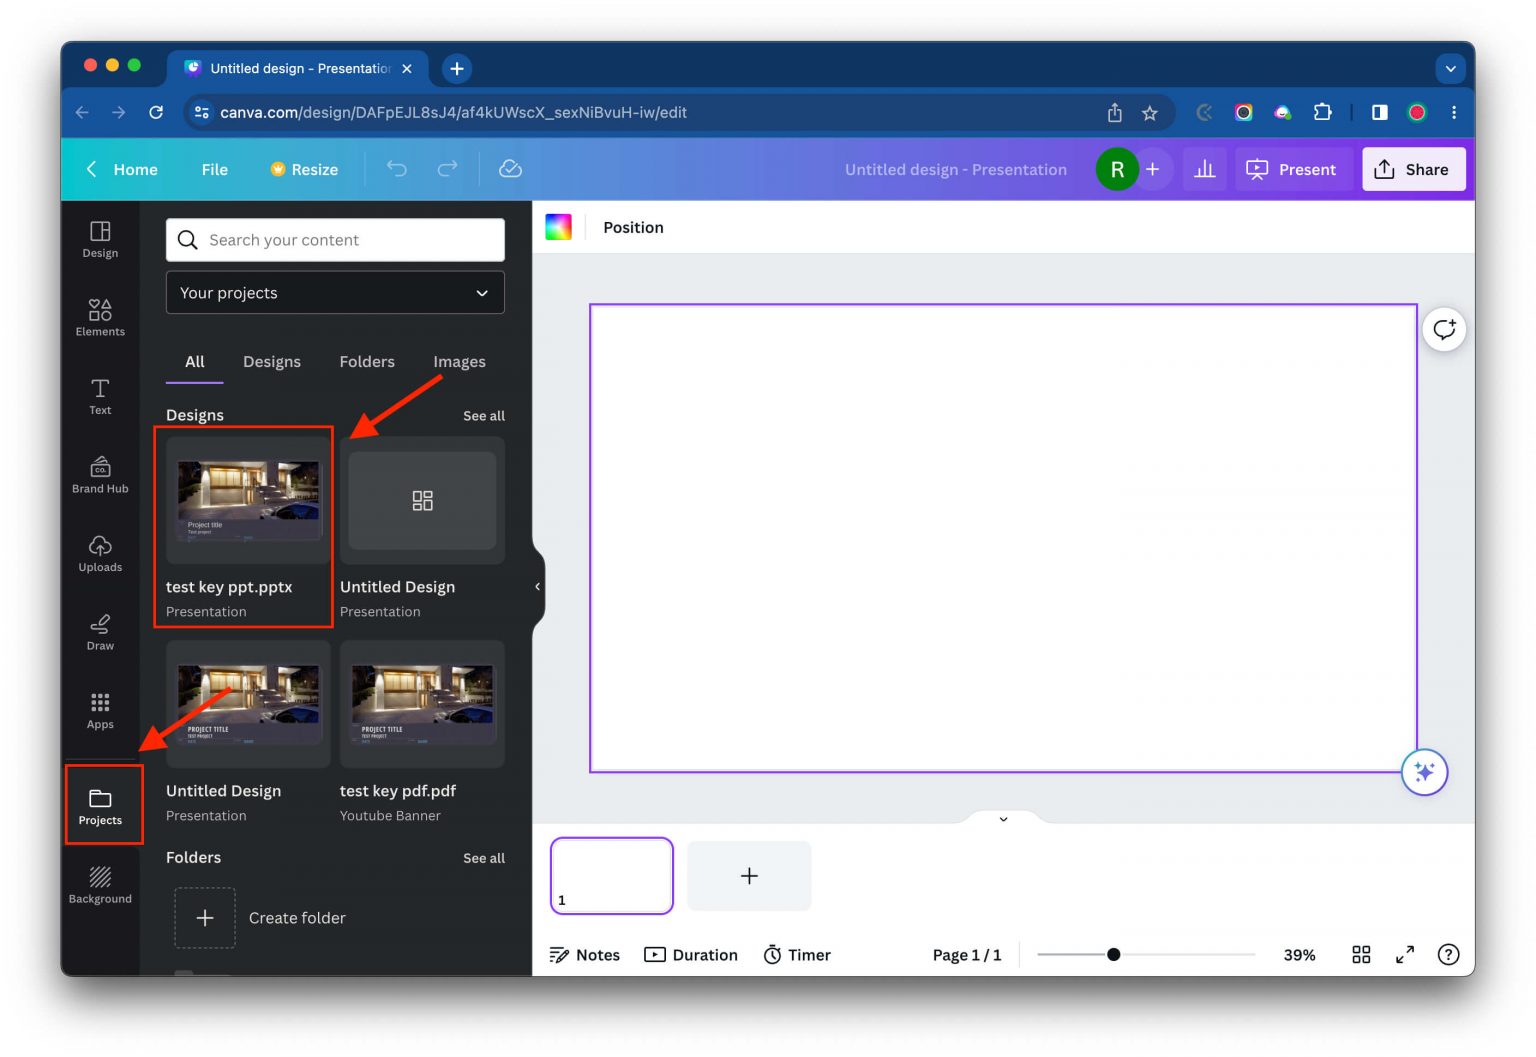Switch to the Designs tab

click(x=271, y=361)
